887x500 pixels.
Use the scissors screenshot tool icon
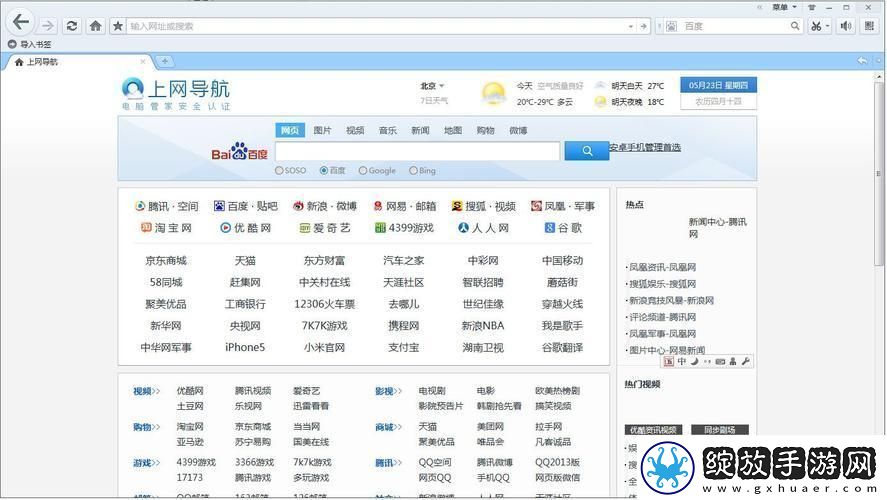pos(815,26)
